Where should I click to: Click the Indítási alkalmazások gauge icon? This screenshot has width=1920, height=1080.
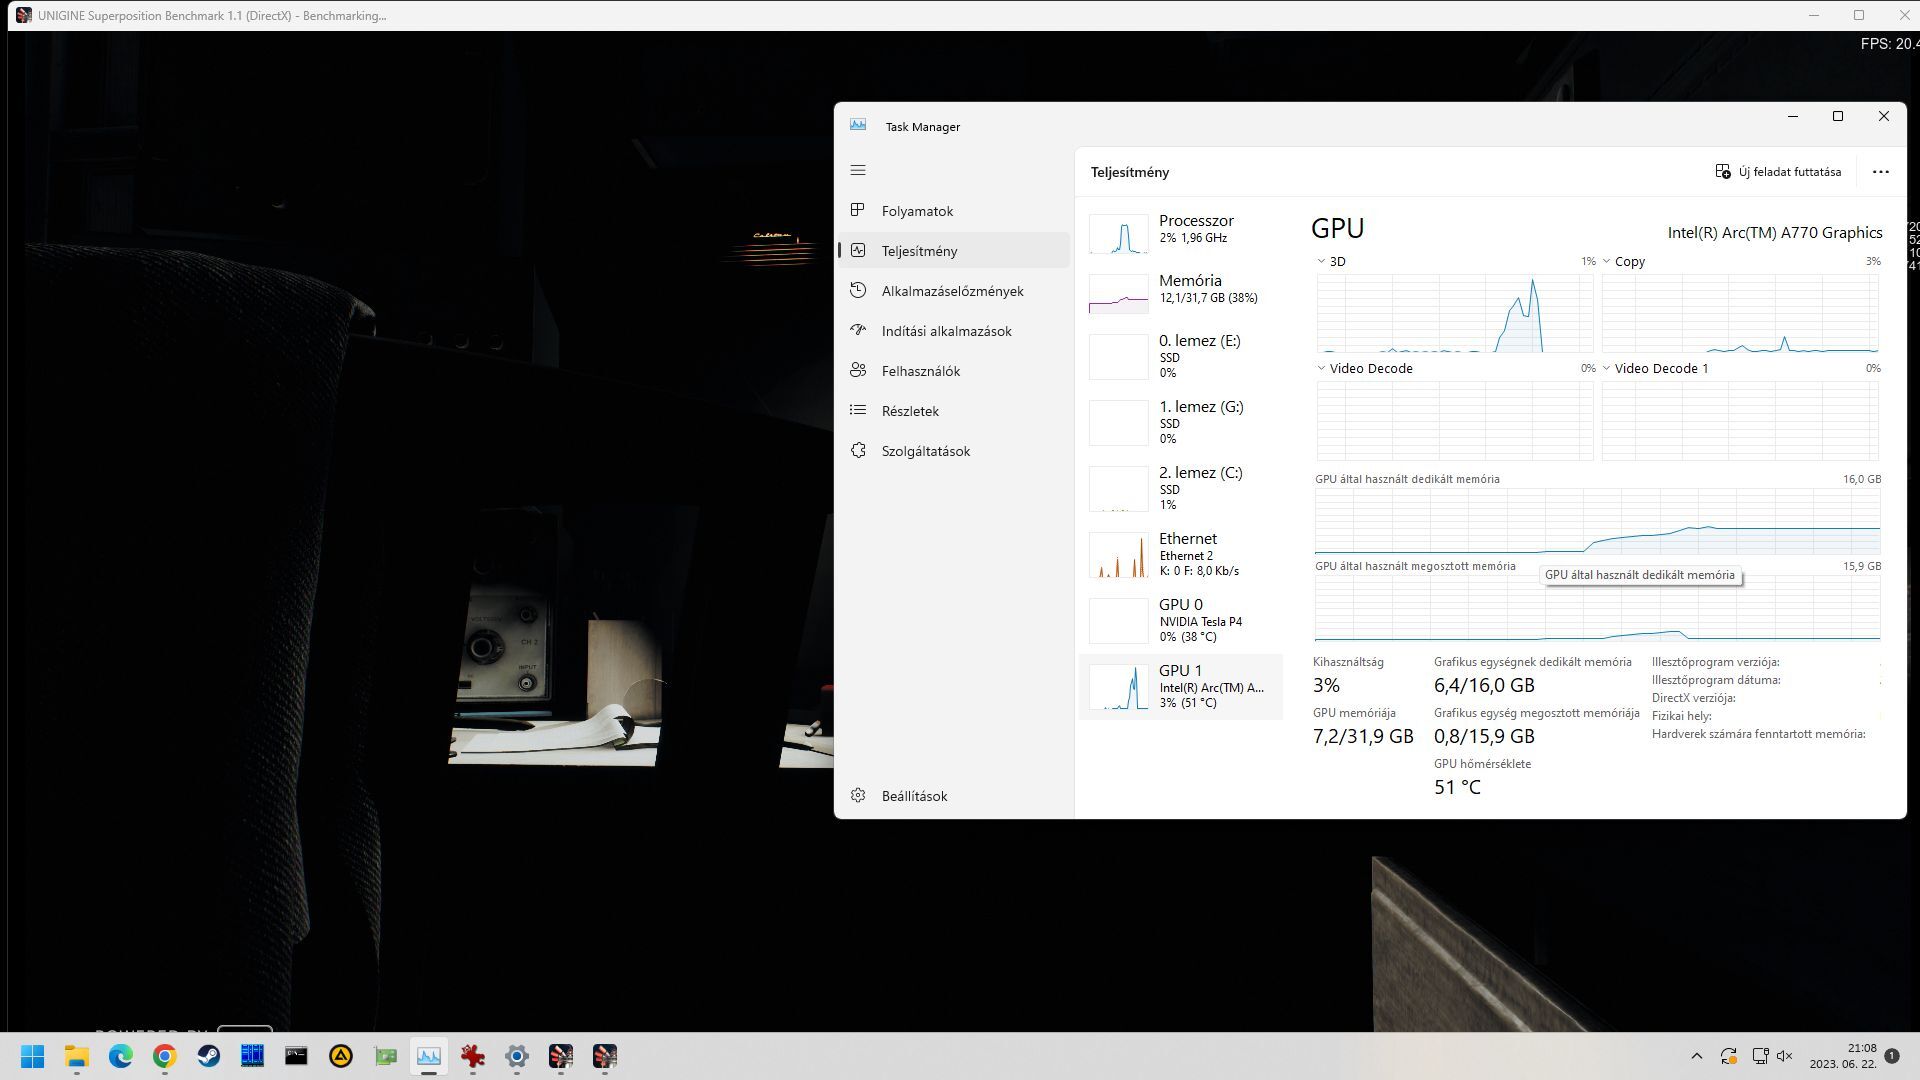[857, 330]
